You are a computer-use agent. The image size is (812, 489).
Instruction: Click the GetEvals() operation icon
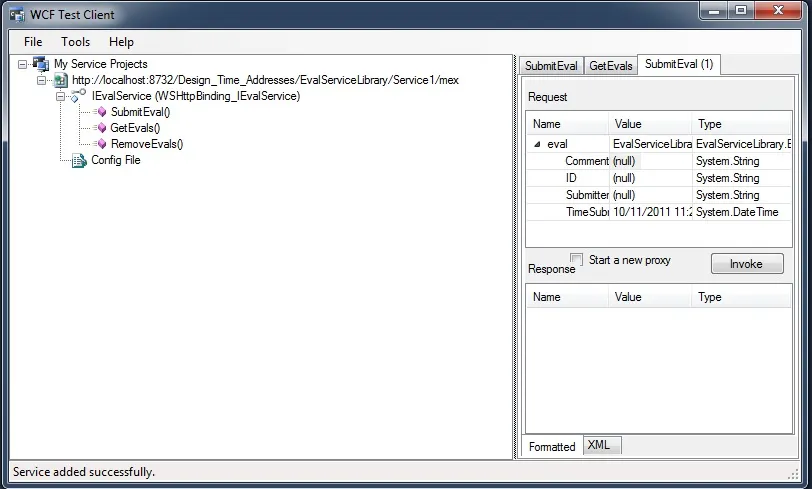coord(101,128)
